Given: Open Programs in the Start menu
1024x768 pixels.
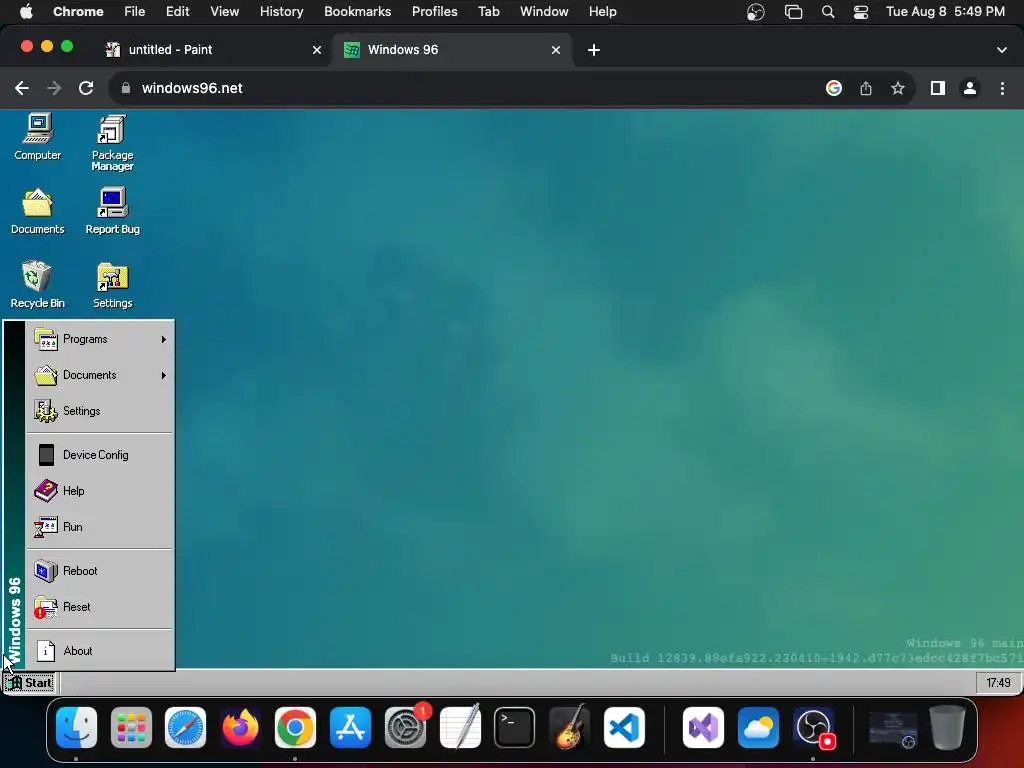Looking at the screenshot, I should [100, 339].
